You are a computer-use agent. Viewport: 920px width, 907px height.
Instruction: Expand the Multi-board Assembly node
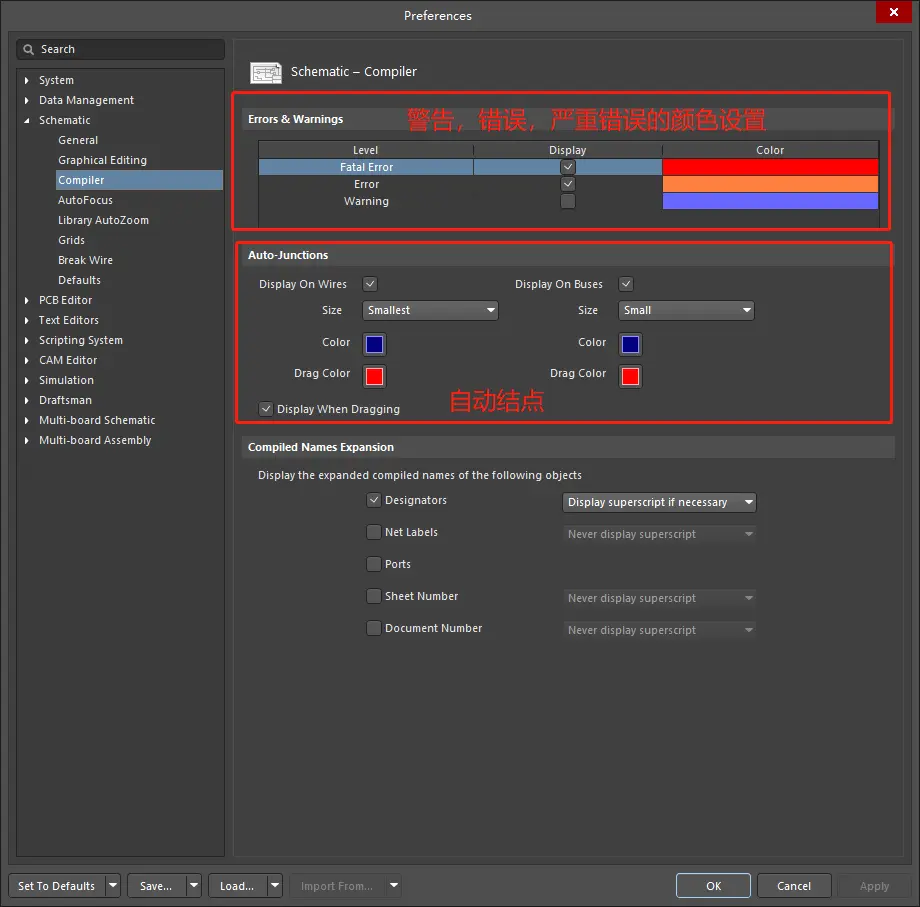tap(26, 440)
